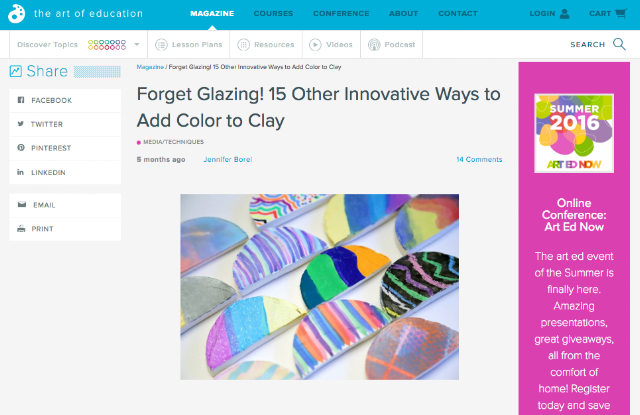Jump to the 14 Comments link
The image size is (640, 415).
click(x=479, y=160)
